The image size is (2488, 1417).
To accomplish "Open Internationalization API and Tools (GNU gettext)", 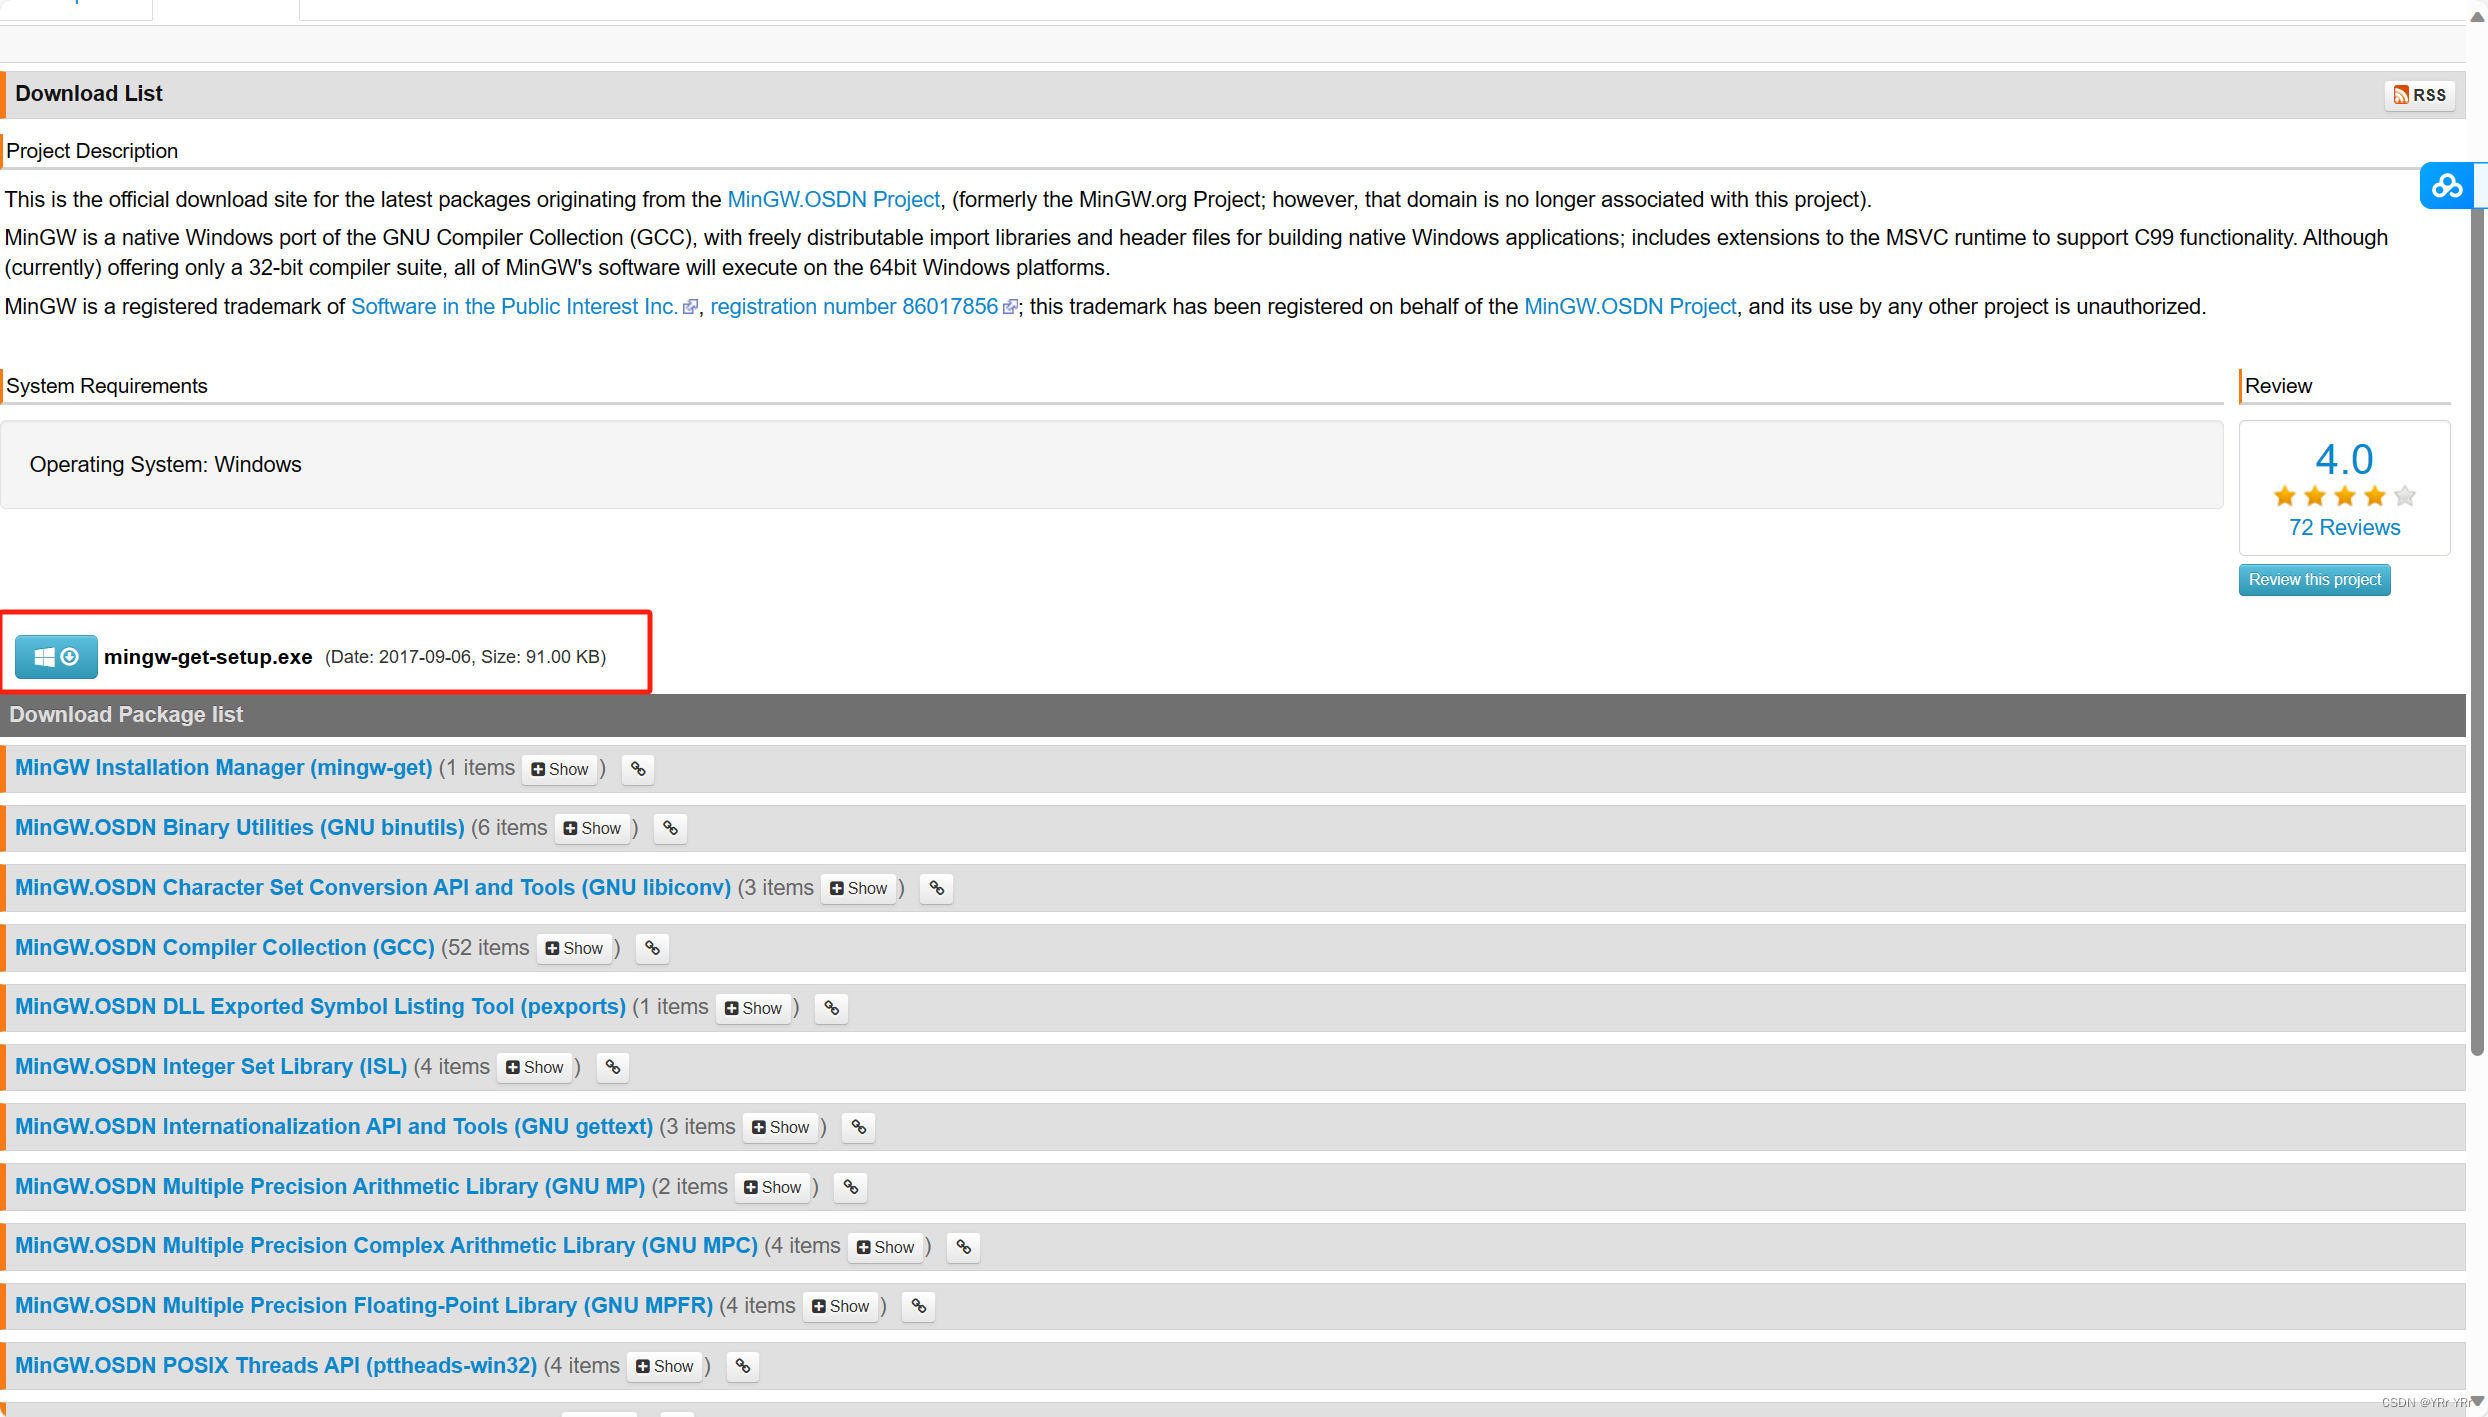I will [334, 1126].
